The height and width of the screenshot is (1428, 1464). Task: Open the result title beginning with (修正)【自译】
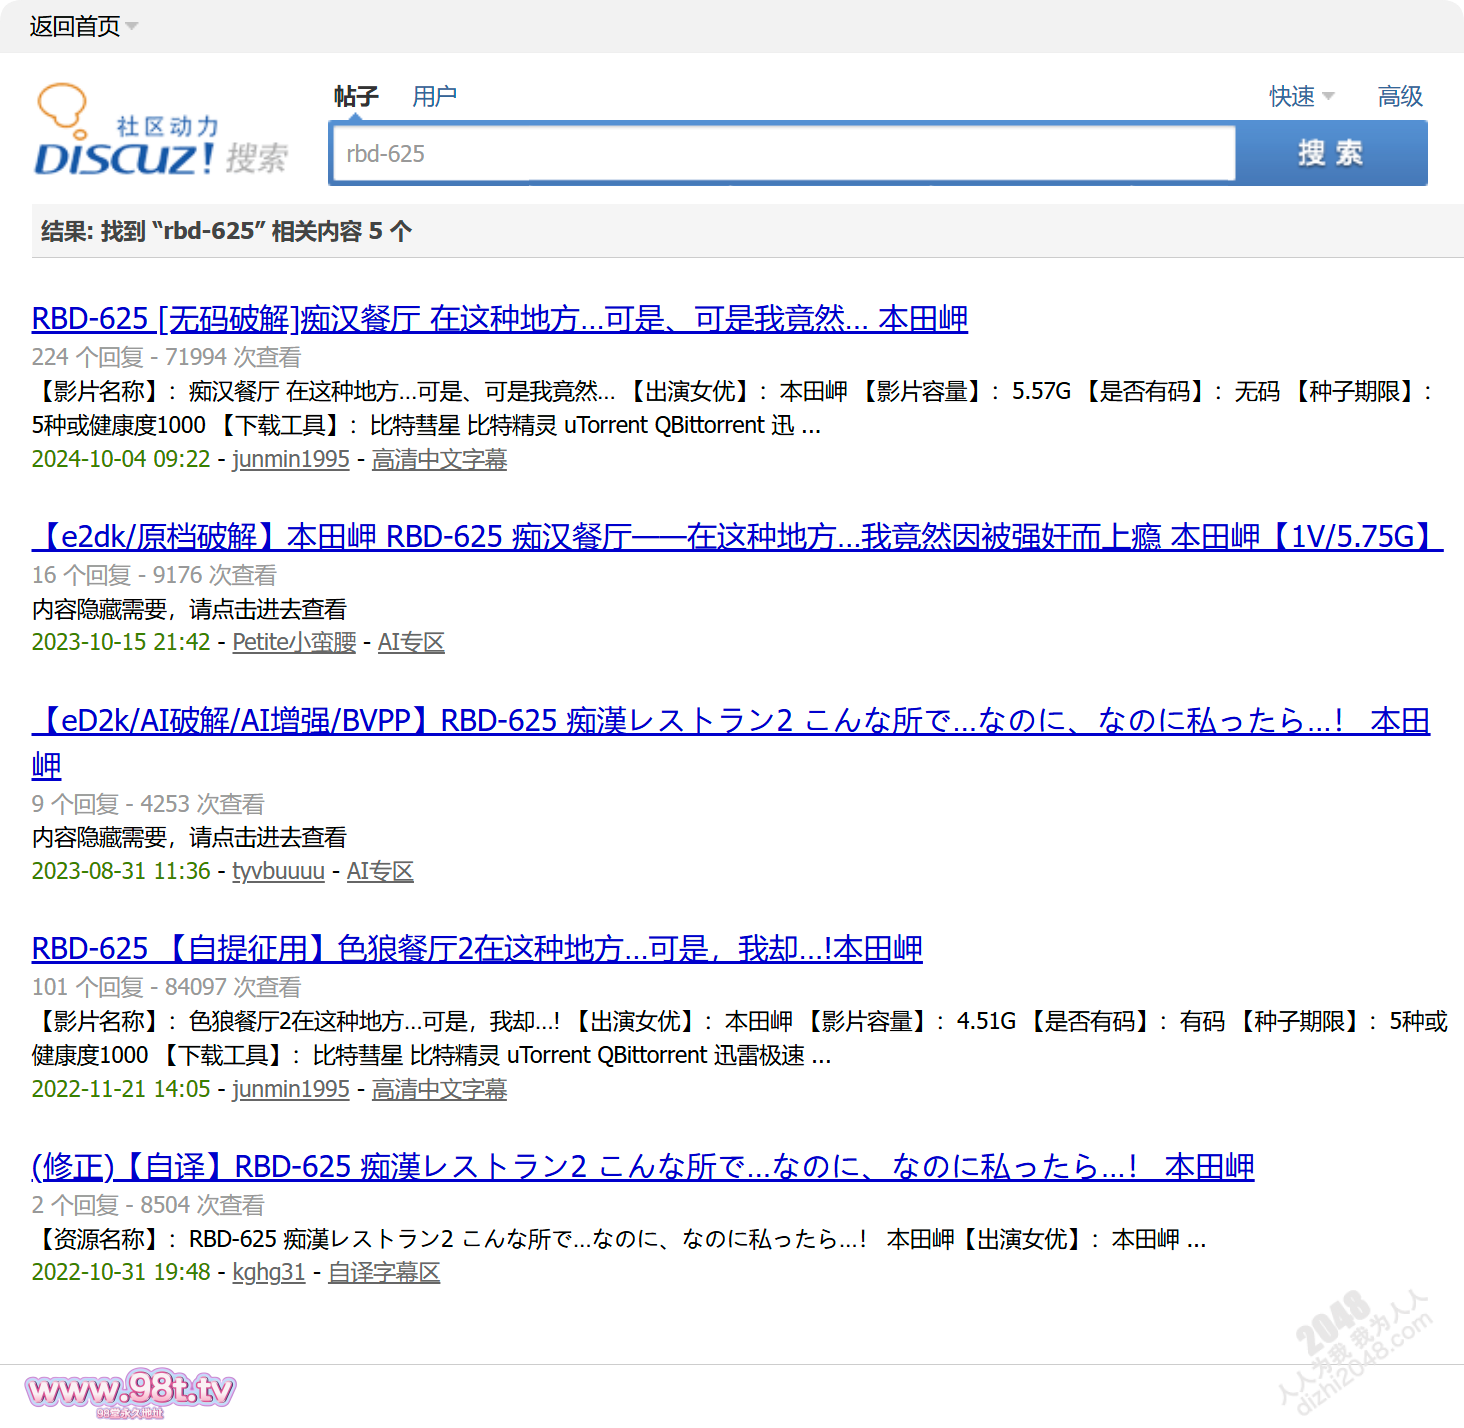pos(642,1167)
